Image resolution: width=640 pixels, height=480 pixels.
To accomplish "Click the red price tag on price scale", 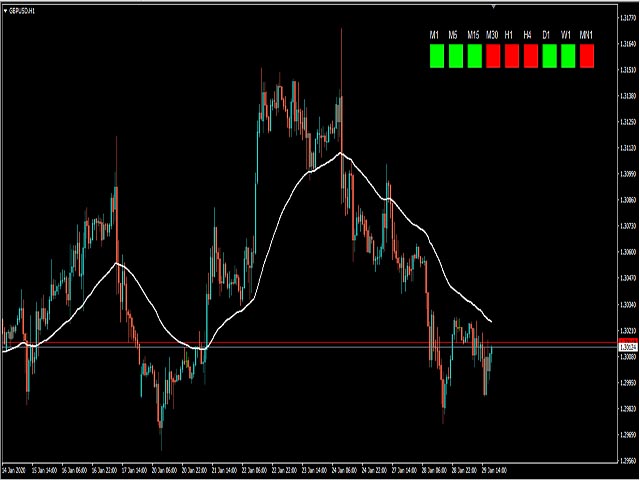I will point(629,341).
